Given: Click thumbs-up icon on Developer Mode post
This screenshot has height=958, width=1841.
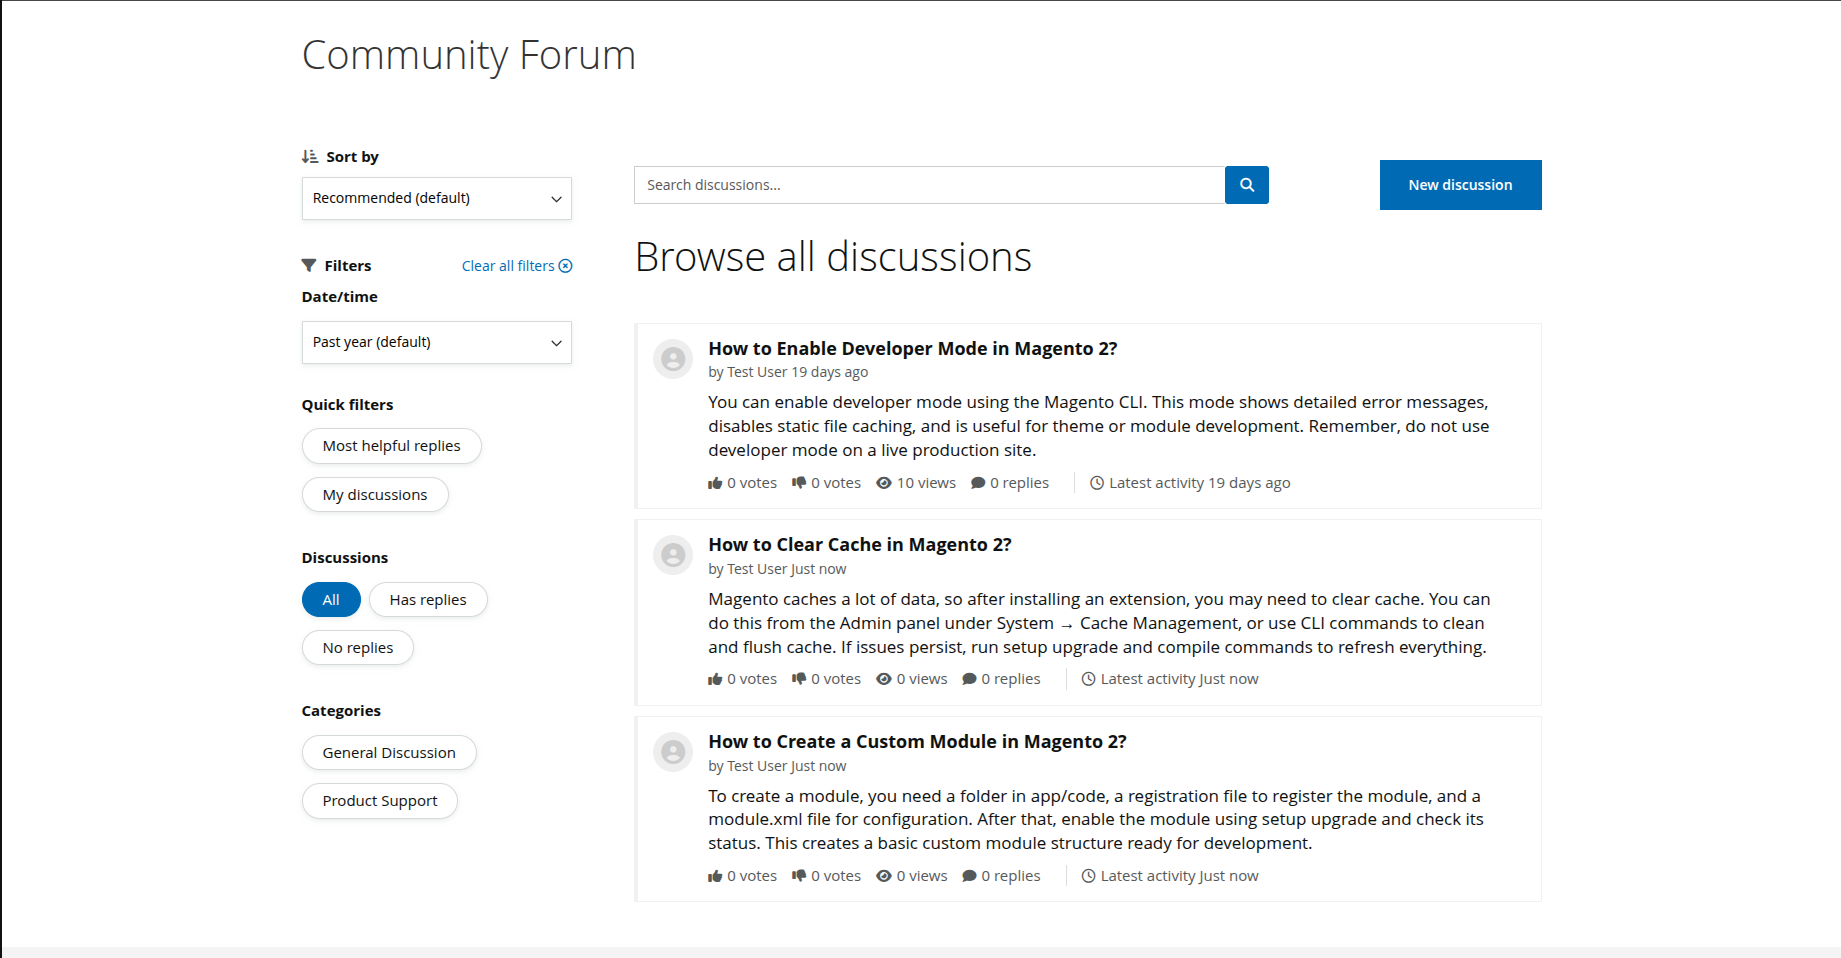Looking at the screenshot, I should click(x=715, y=483).
